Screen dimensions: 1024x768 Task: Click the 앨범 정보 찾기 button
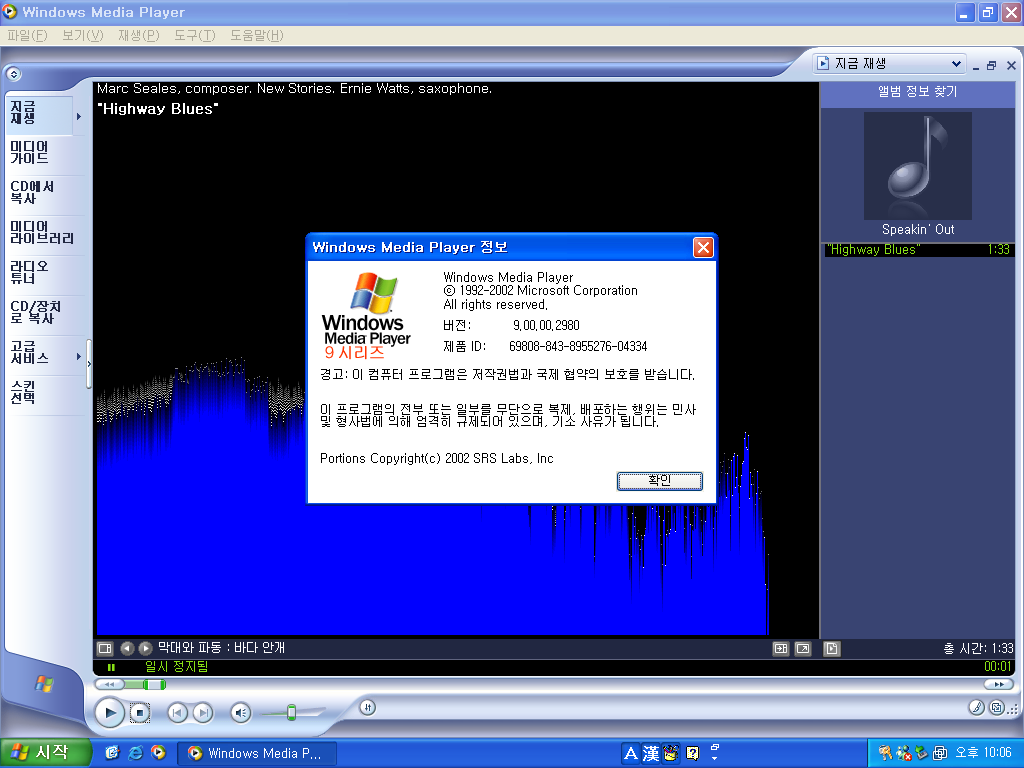click(918, 91)
